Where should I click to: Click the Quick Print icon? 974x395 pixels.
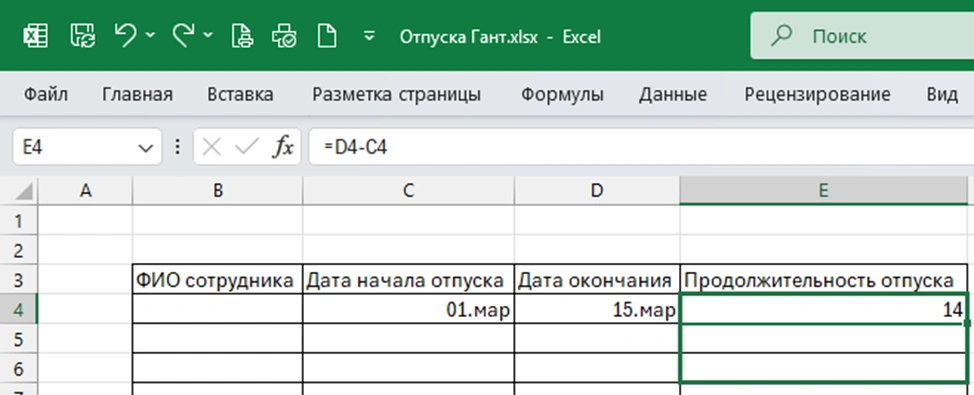click(284, 36)
